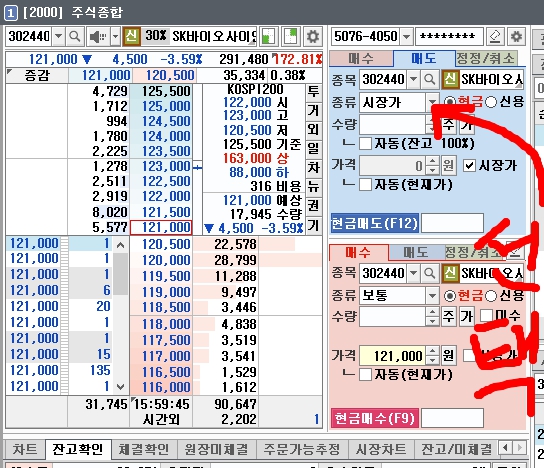Open the 주문가능추정 bottom tab
Screen dimensions: 544x468
point(302,449)
